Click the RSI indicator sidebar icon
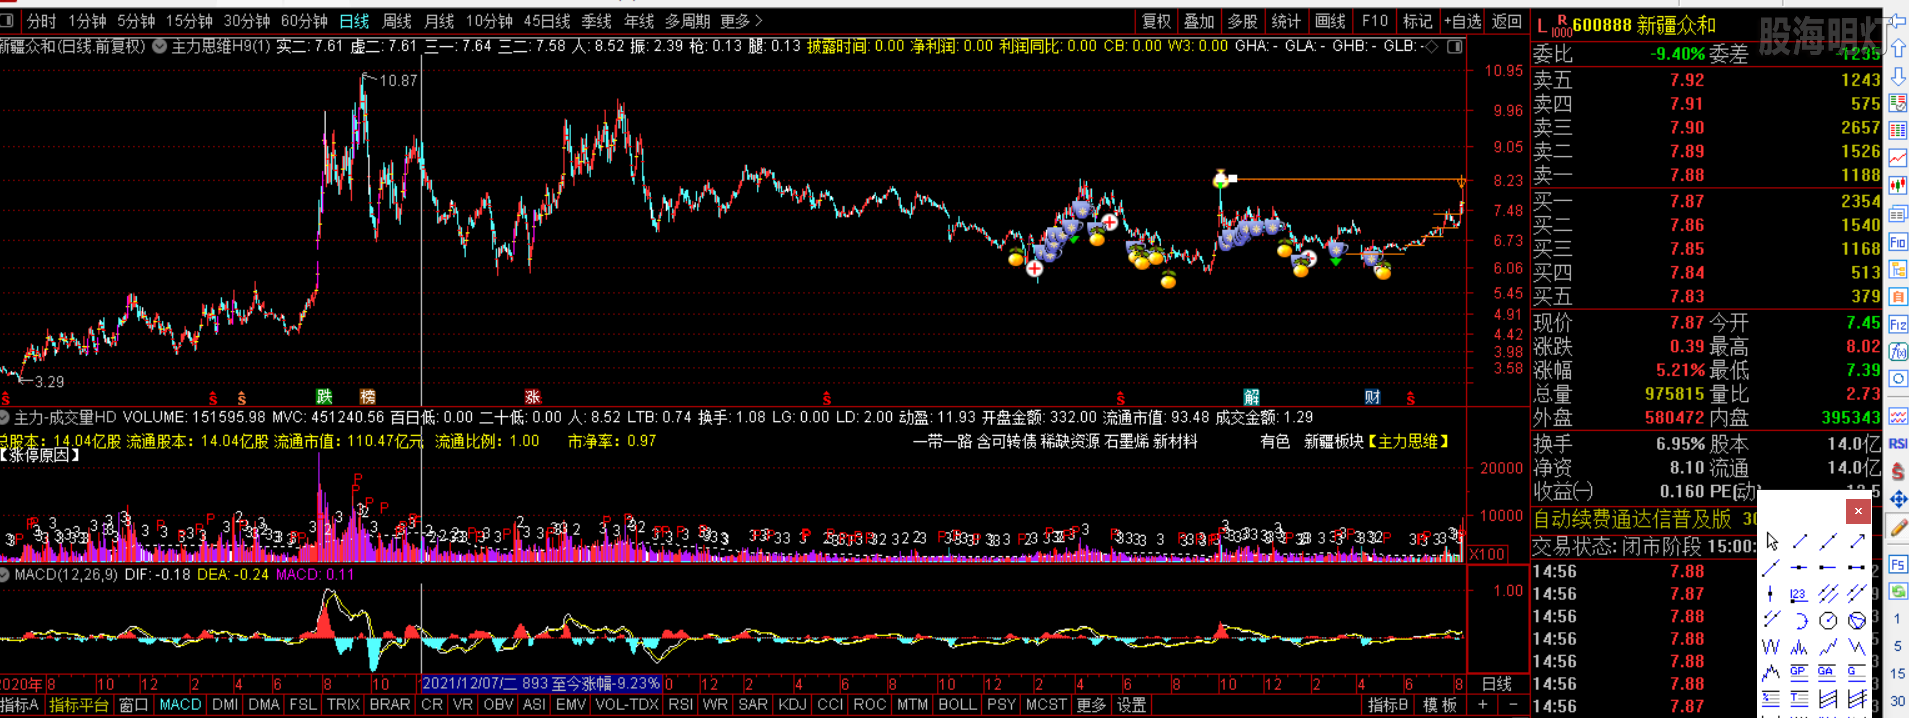Image resolution: width=1909 pixels, height=718 pixels. tap(1898, 443)
